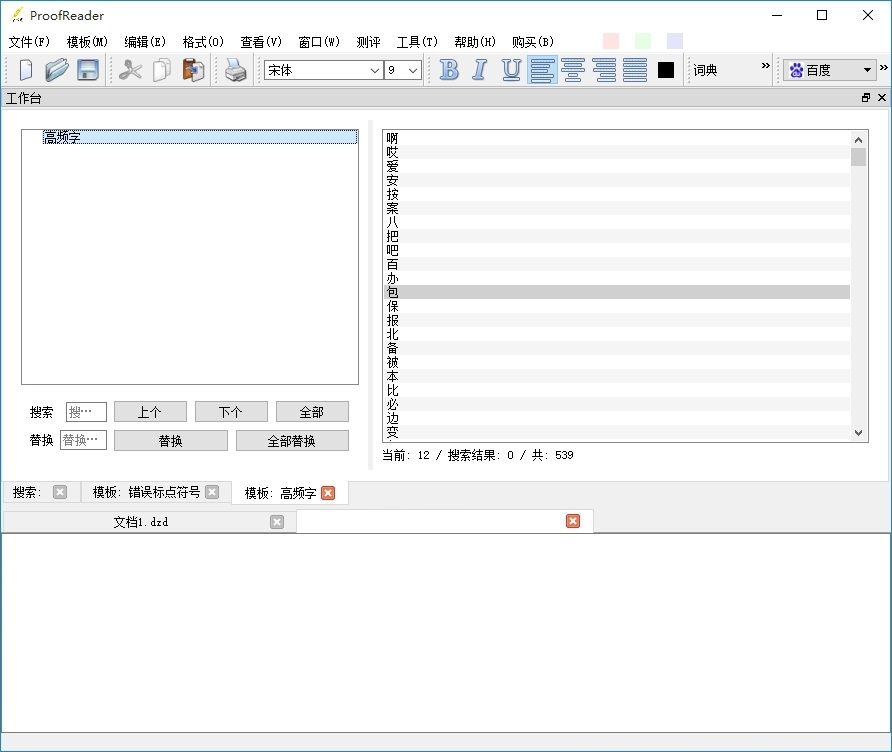892x752 pixels.
Task: Click inside the document editing area
Action: tap(445, 633)
